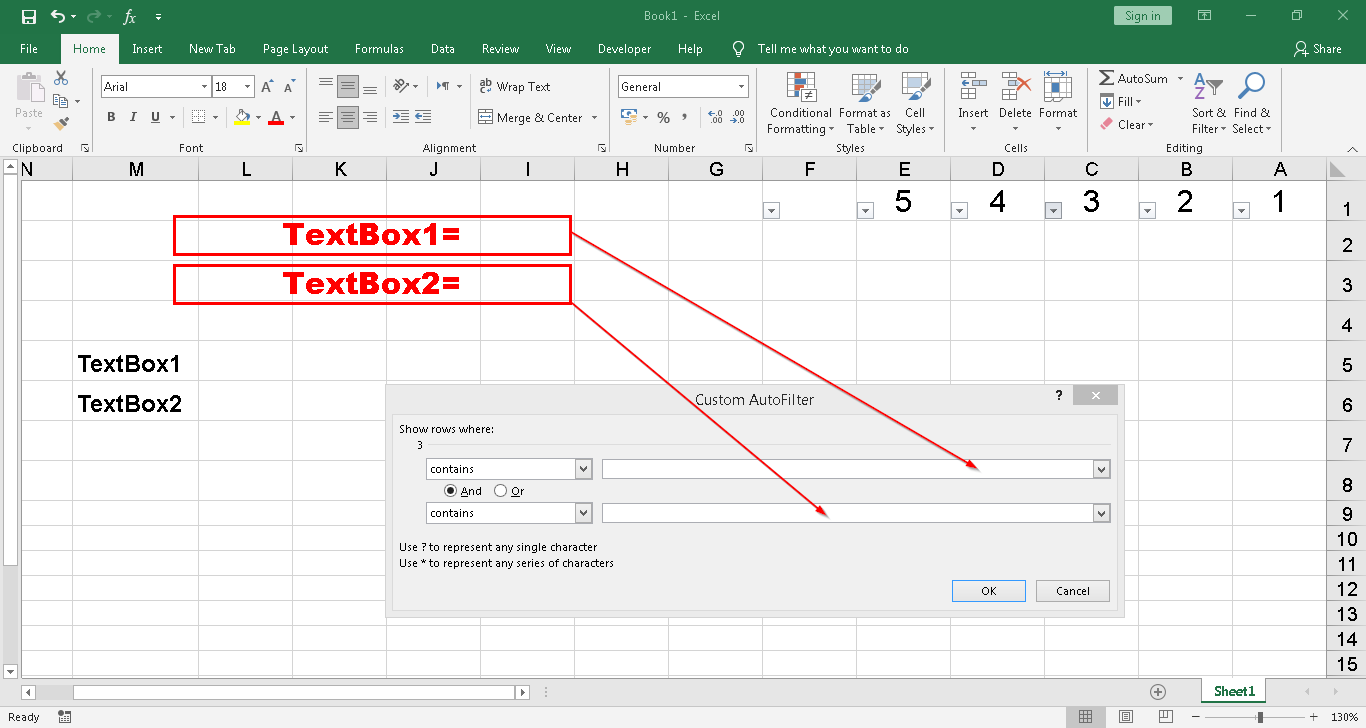Click the Insert Function fx icon
Image resolution: width=1366 pixels, height=728 pixels.
[x=130, y=16]
